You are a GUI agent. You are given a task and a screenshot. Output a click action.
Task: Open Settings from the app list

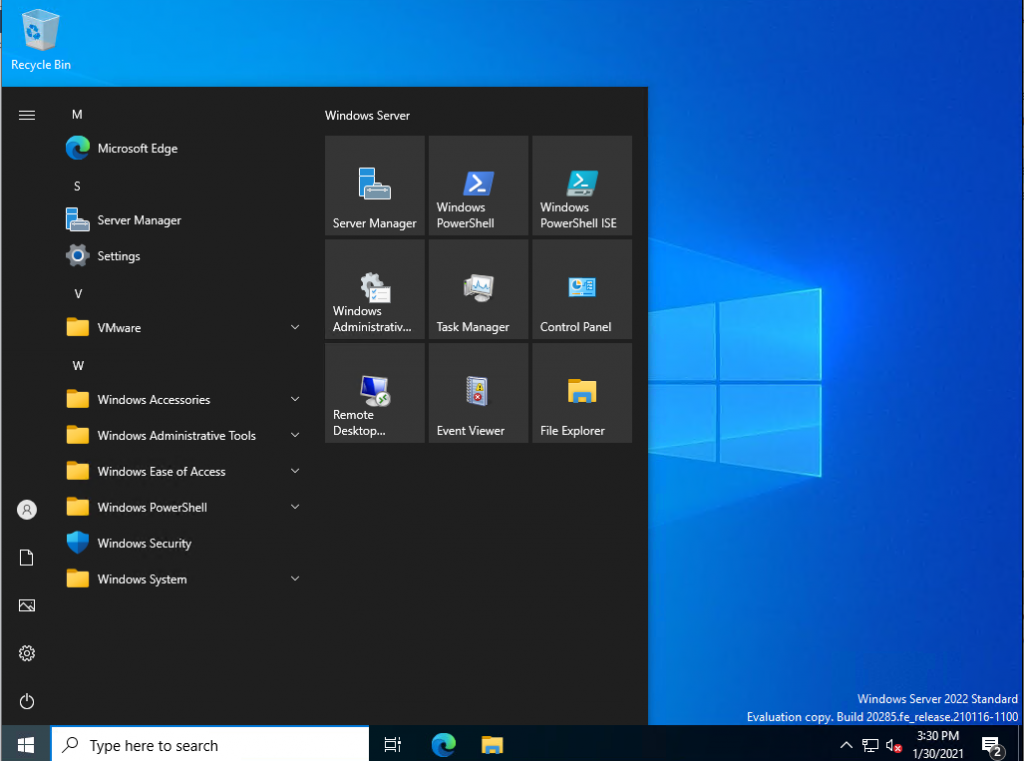183,256
